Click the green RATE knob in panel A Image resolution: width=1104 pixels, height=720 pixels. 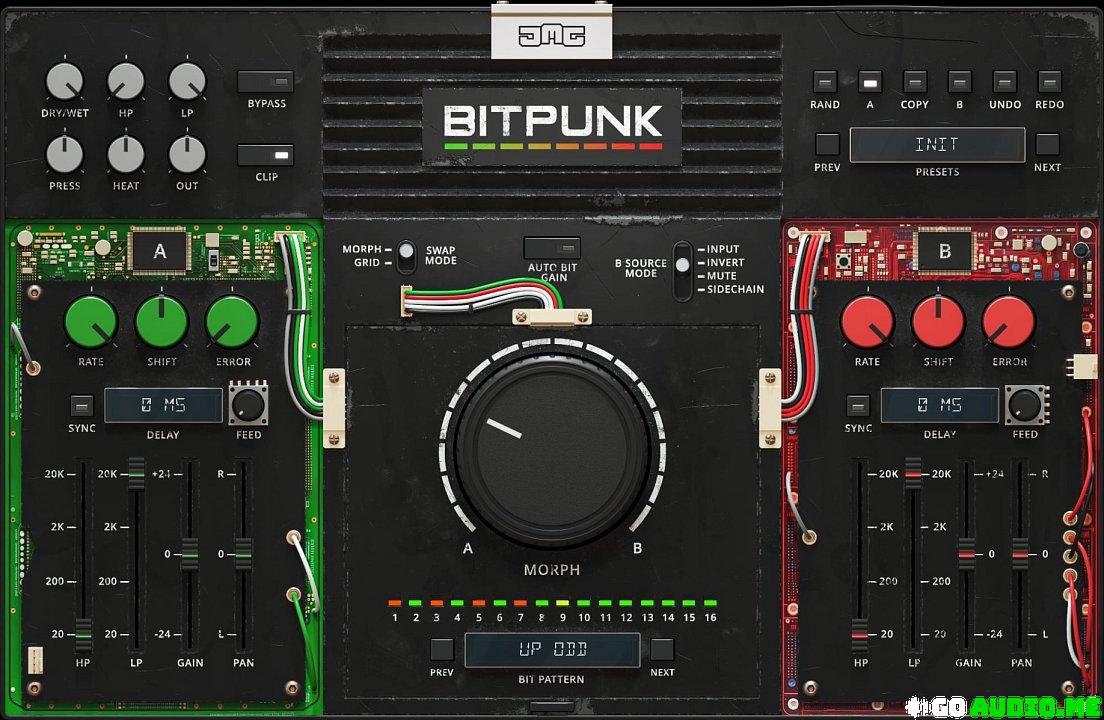point(91,322)
